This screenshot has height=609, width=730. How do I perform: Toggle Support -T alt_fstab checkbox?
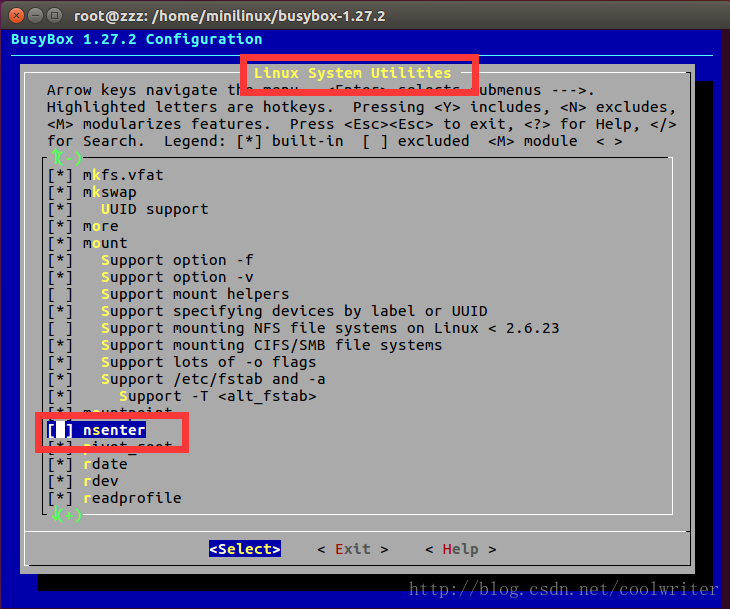60,397
